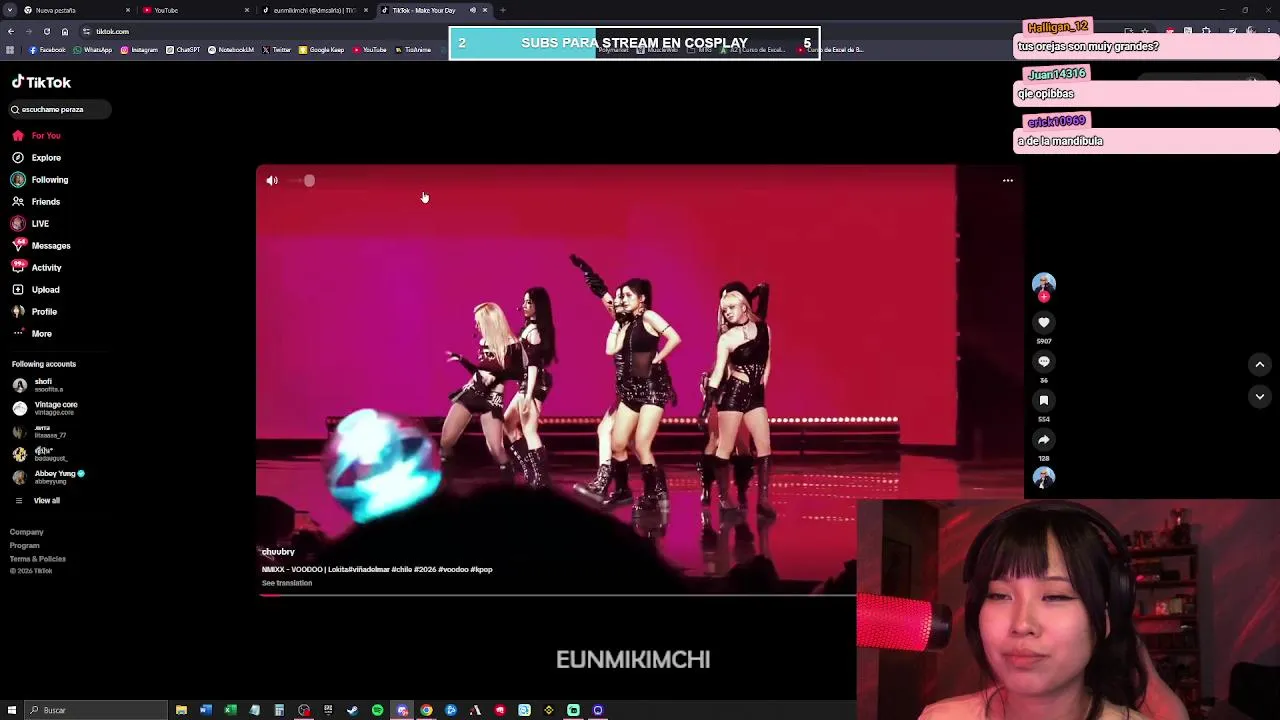Open the video comments
This screenshot has width=1280, height=720.
(x=1044, y=361)
